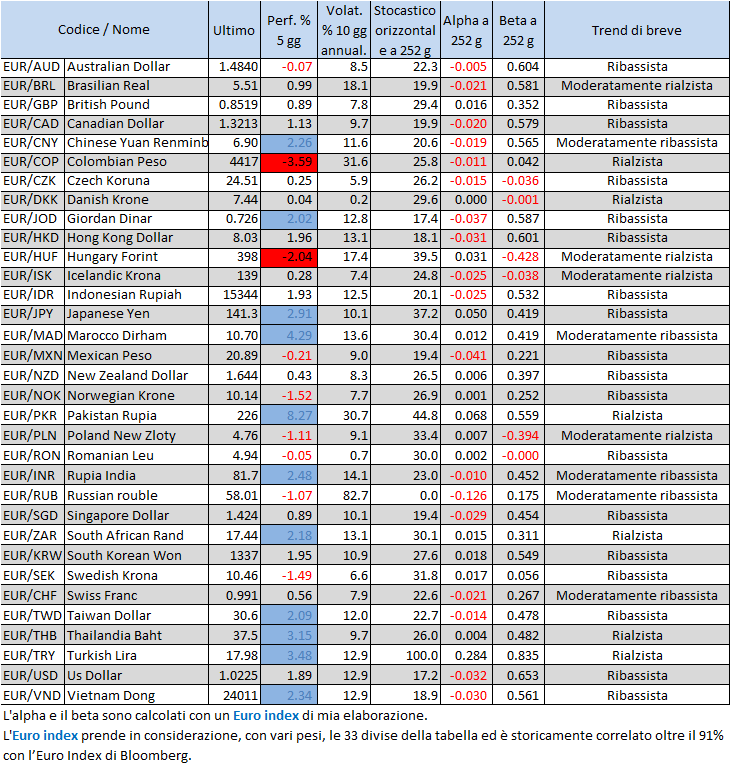
Task: Click the -1.52 performance for Norwegian Krone
Action: pos(289,396)
